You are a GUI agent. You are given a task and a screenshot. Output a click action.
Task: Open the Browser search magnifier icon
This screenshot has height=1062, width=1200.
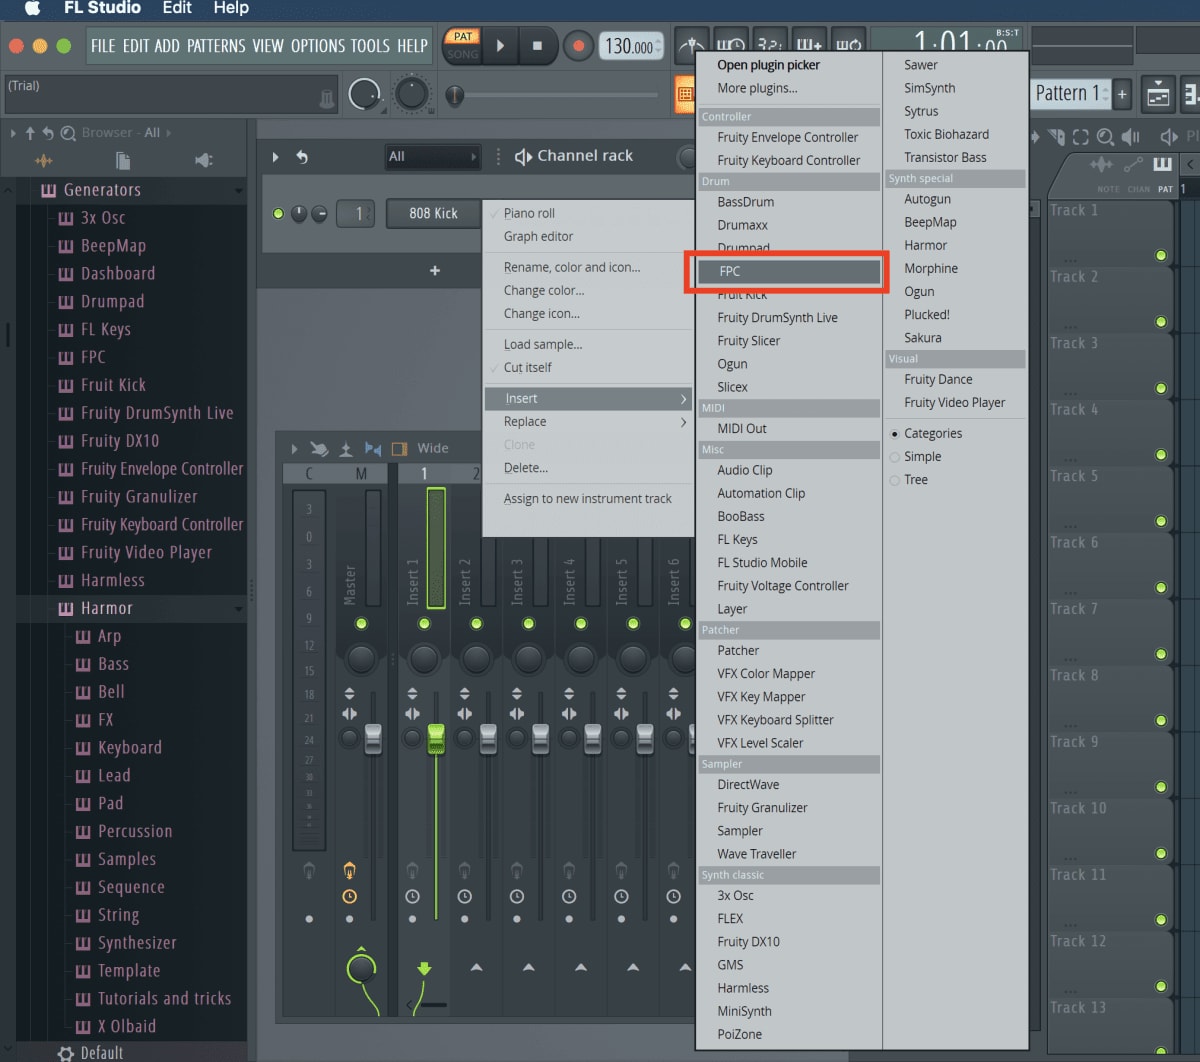point(68,131)
